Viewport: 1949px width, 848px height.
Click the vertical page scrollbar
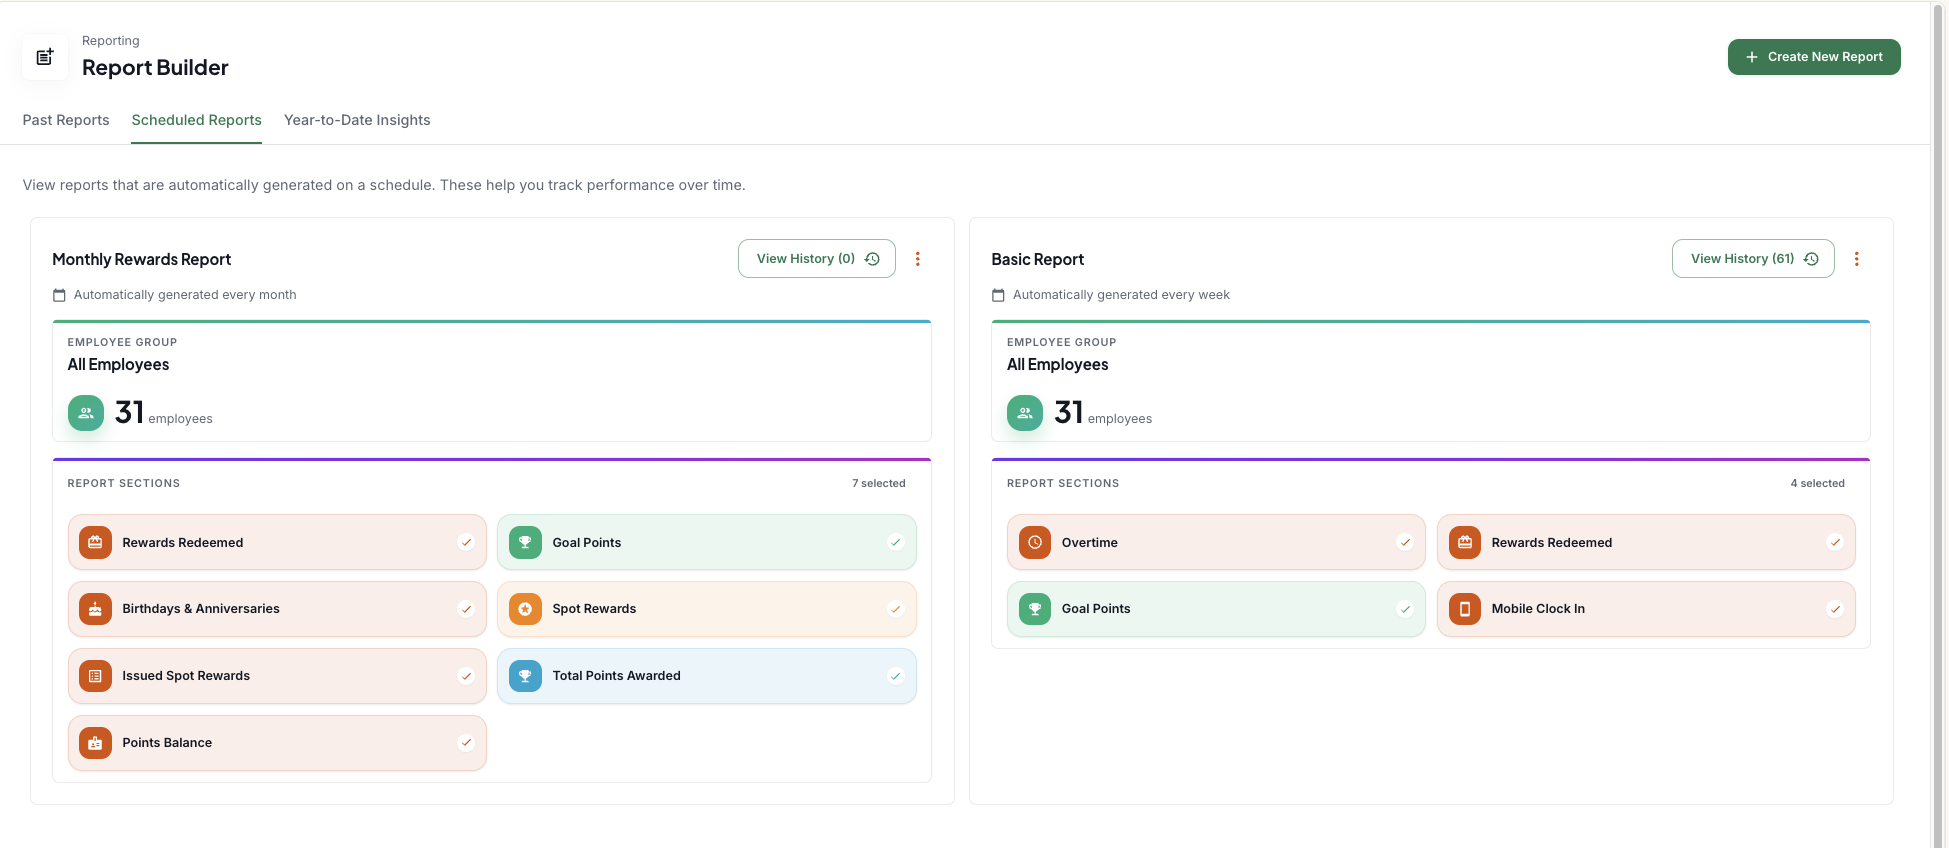pos(1939,424)
